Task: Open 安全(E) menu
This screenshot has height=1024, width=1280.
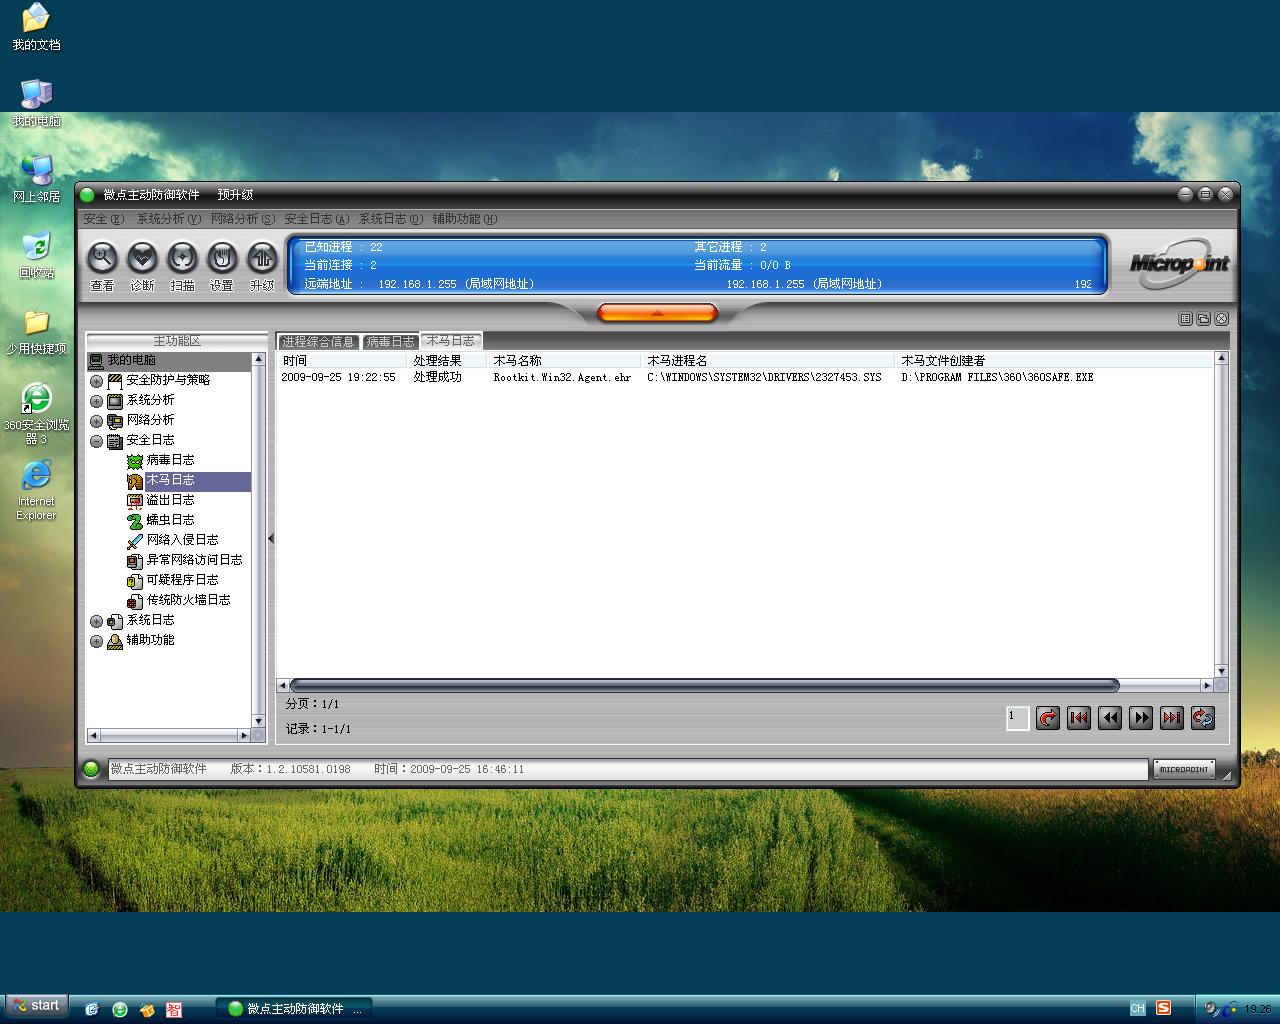Action: [104, 218]
